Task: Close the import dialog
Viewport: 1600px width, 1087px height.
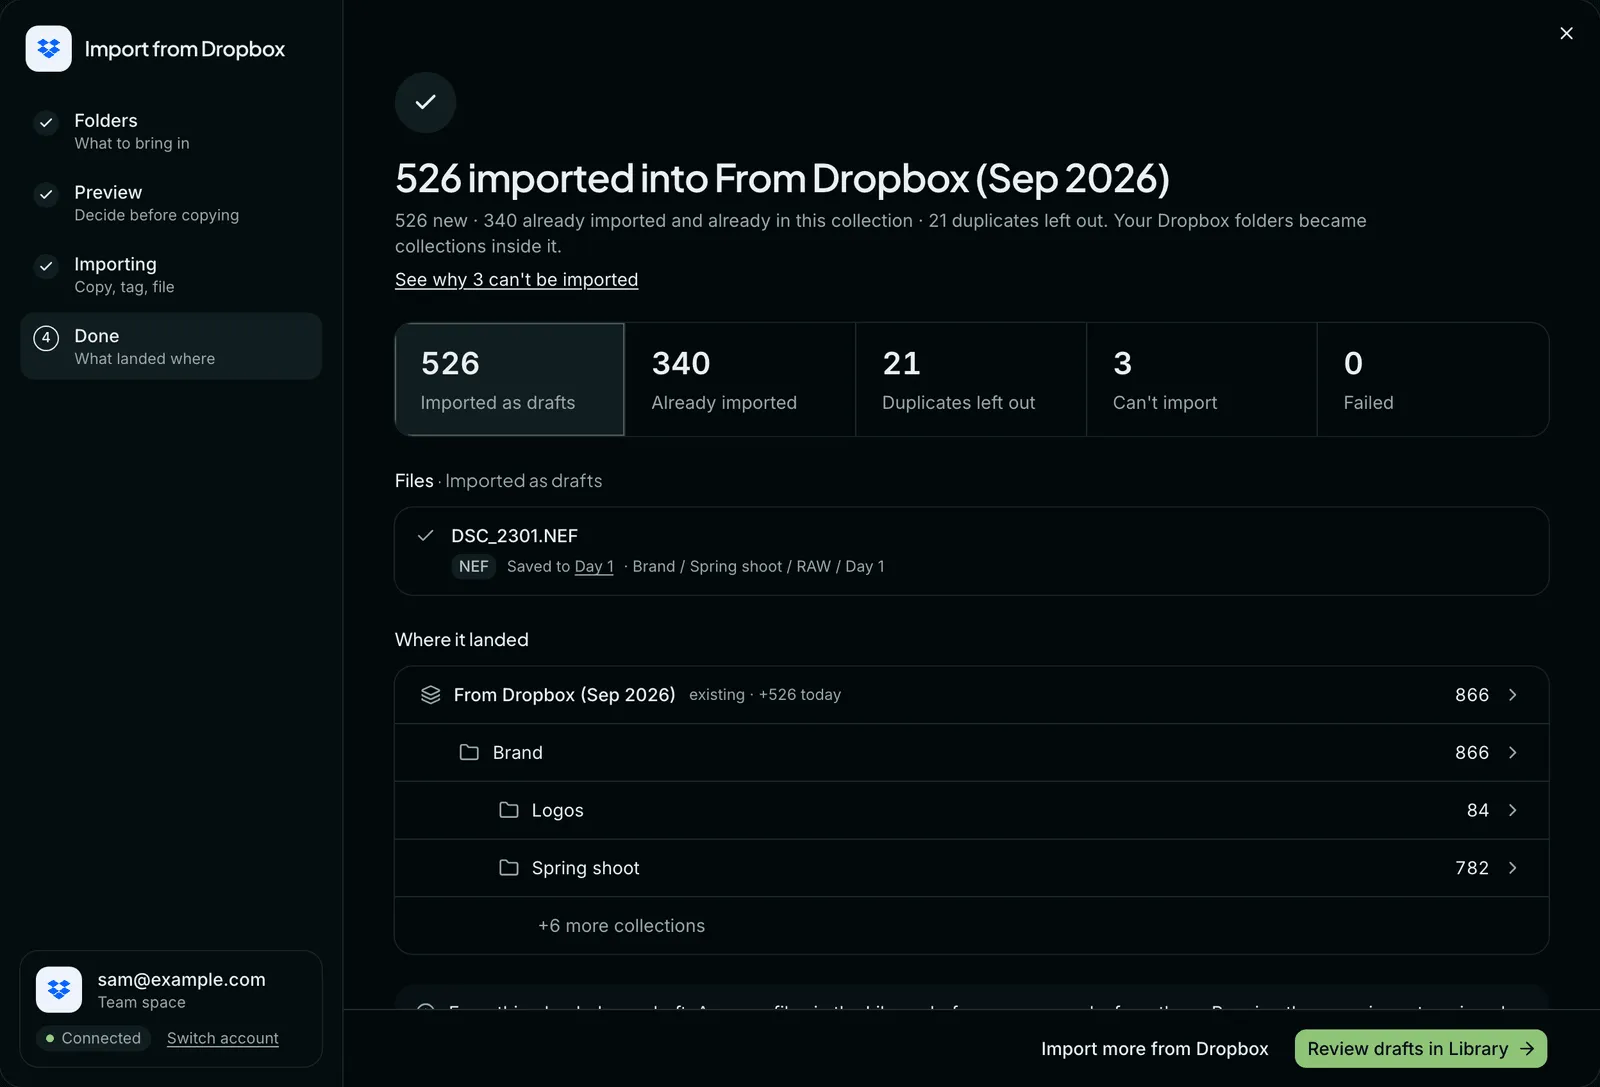Action: 1567,33
